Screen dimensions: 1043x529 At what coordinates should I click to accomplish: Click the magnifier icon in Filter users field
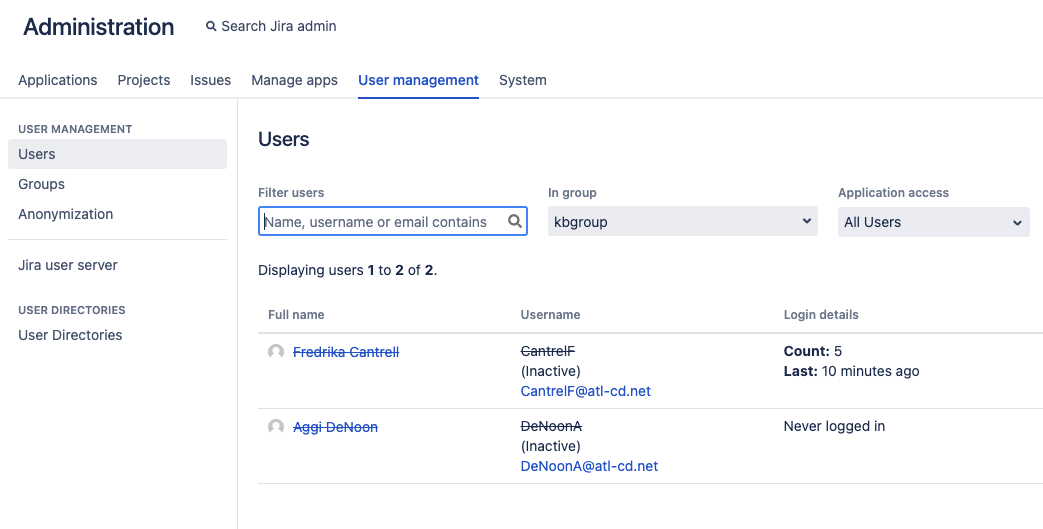coord(515,221)
